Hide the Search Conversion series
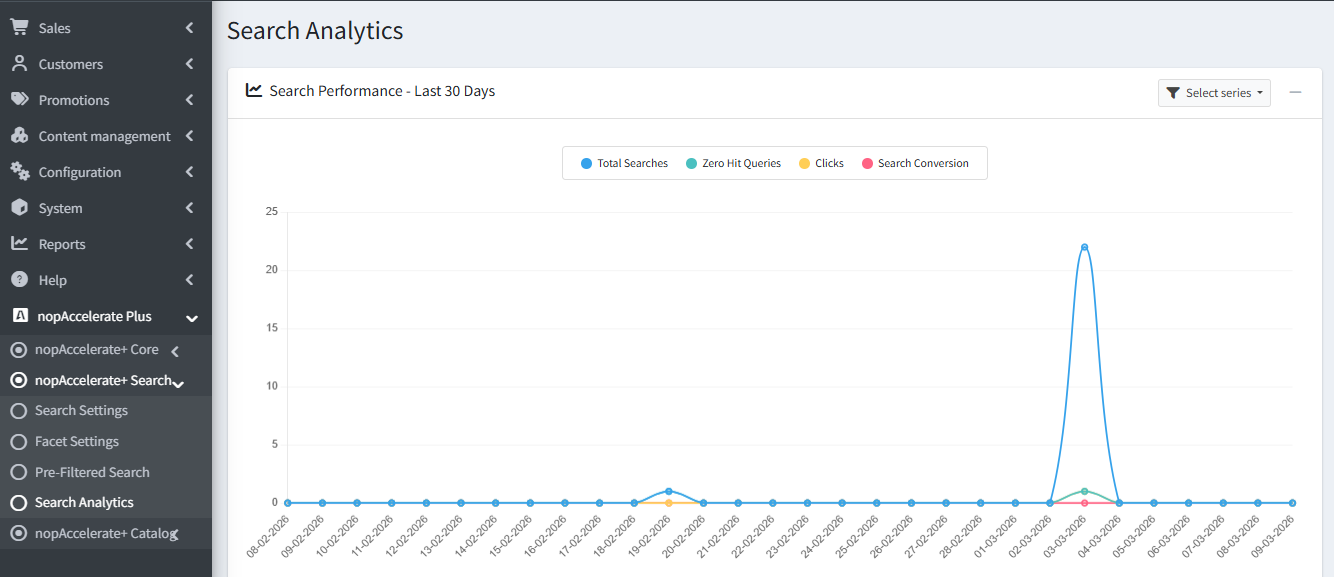This screenshot has height=577, width=1334. coord(915,163)
